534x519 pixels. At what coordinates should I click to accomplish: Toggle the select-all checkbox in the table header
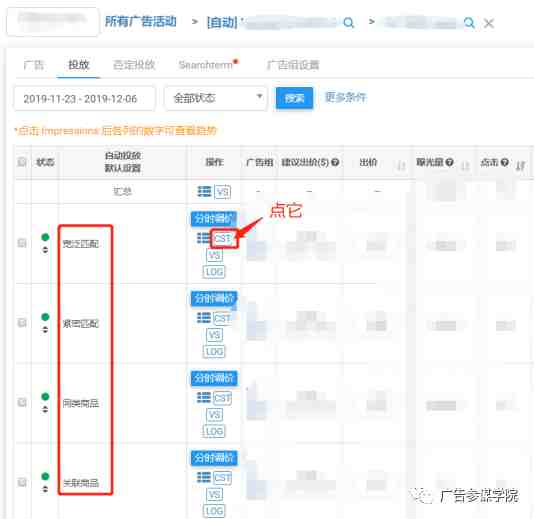tap(22, 162)
